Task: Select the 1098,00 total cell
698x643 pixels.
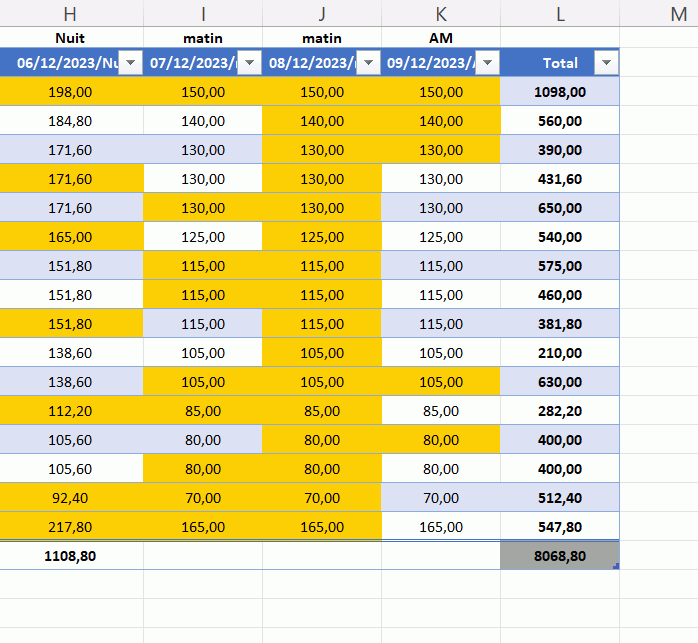Action: [560, 91]
